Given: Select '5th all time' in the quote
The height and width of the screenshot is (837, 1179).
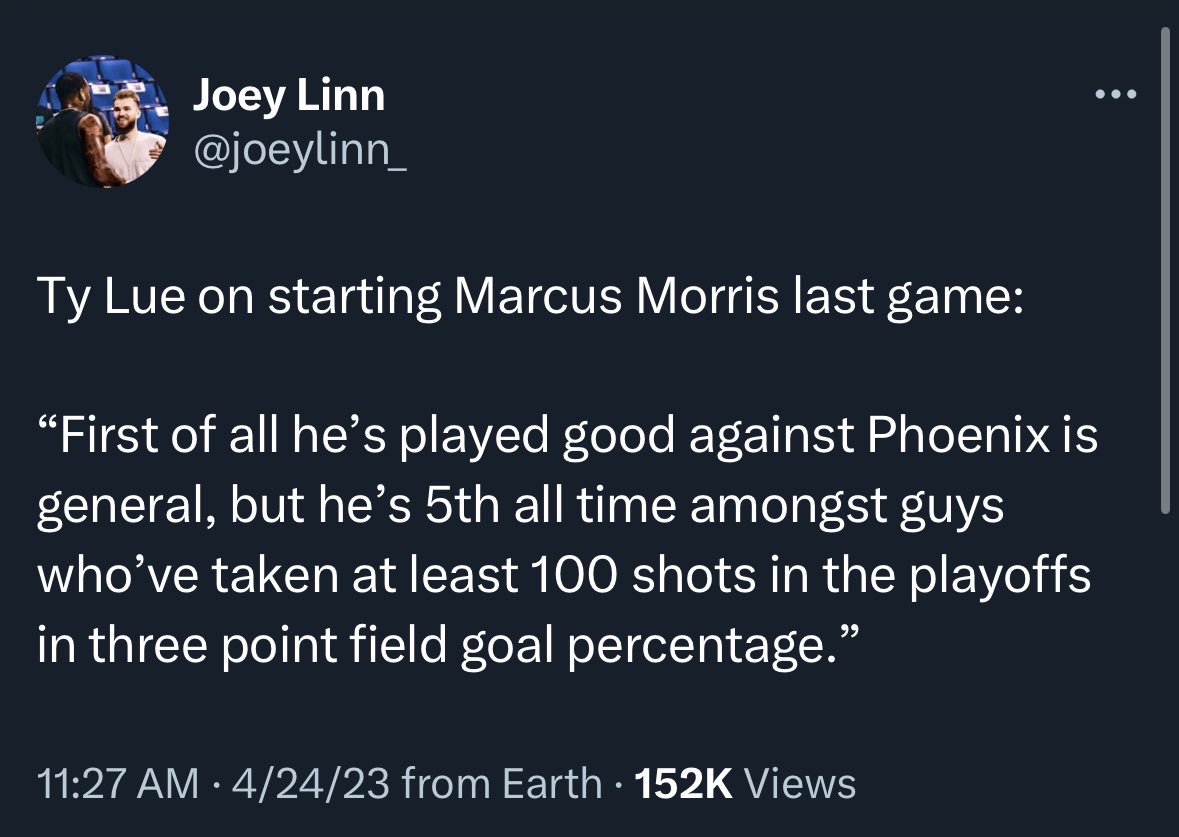Looking at the screenshot, I should (x=550, y=505).
